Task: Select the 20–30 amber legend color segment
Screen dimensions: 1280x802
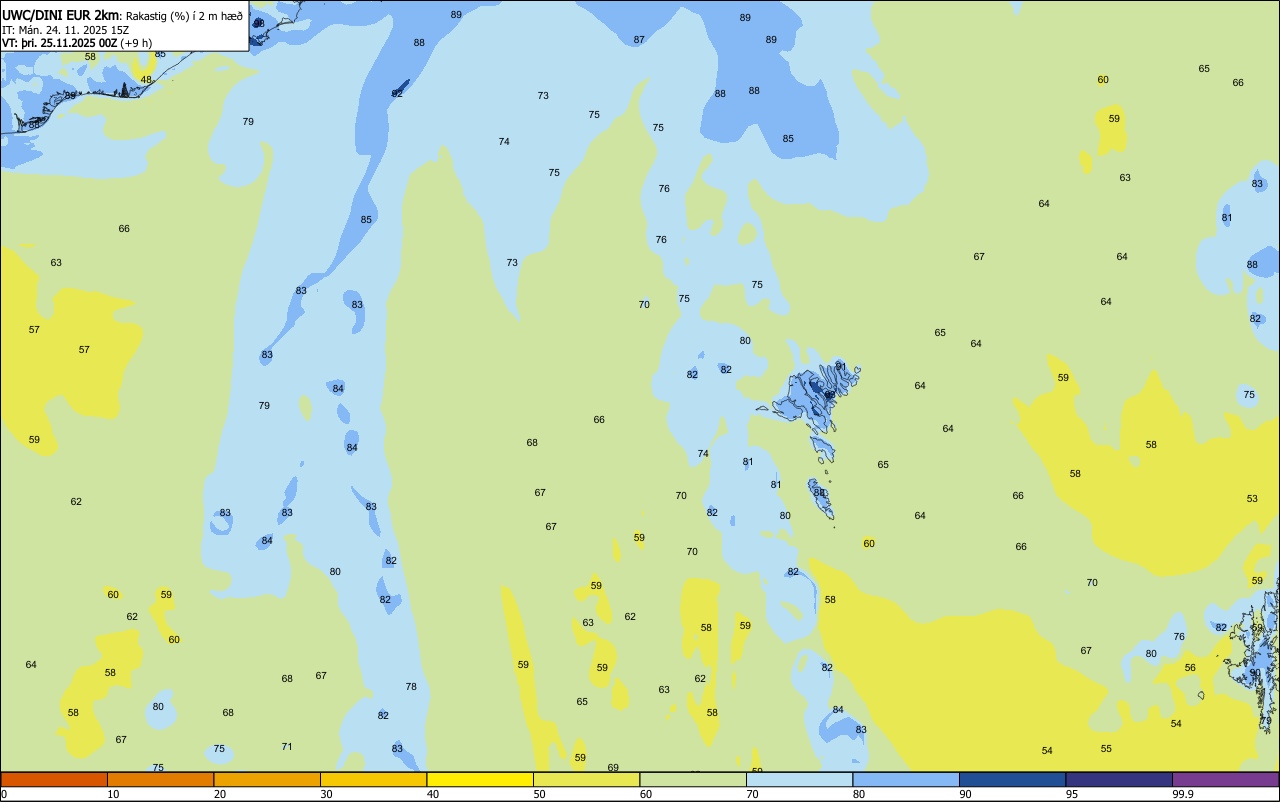Action: 267,779
